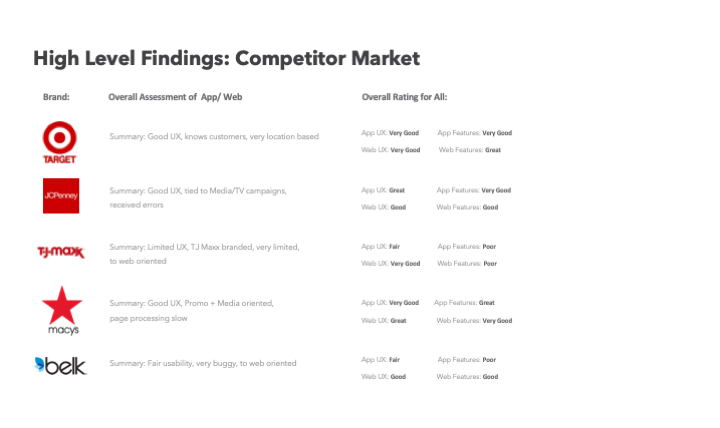The image size is (720, 428).
Task: Select the Macy's red star logo
Action: pos(61,309)
